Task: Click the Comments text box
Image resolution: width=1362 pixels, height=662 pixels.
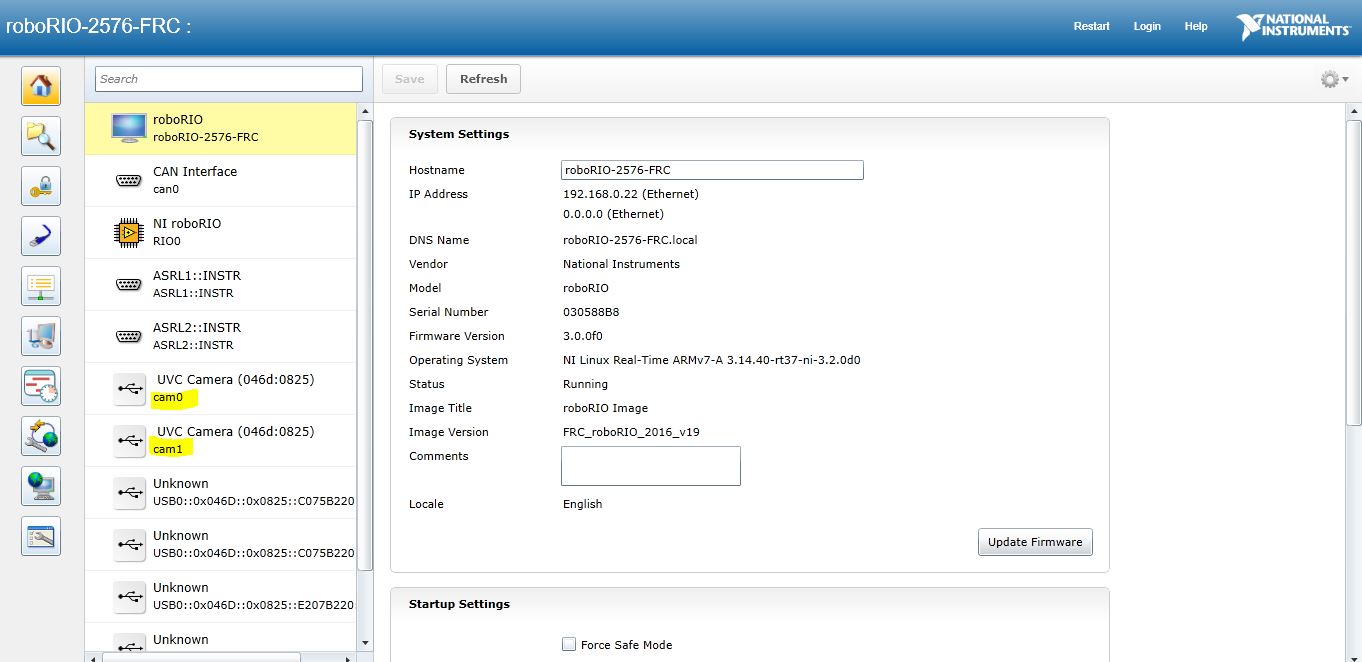Action: tap(651, 466)
